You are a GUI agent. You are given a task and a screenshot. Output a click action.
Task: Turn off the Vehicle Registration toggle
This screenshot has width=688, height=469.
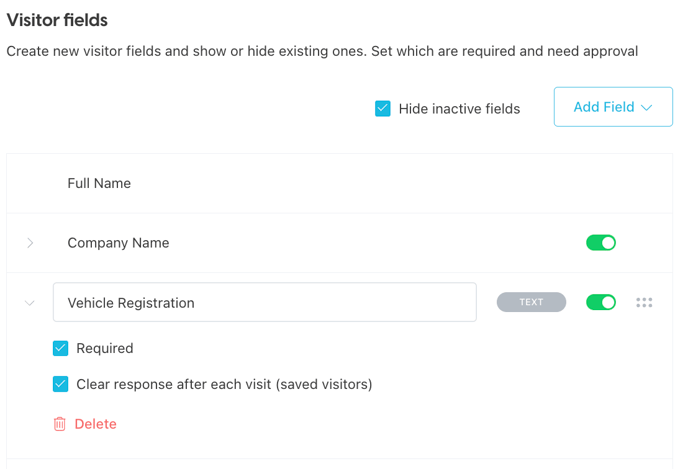coord(601,302)
